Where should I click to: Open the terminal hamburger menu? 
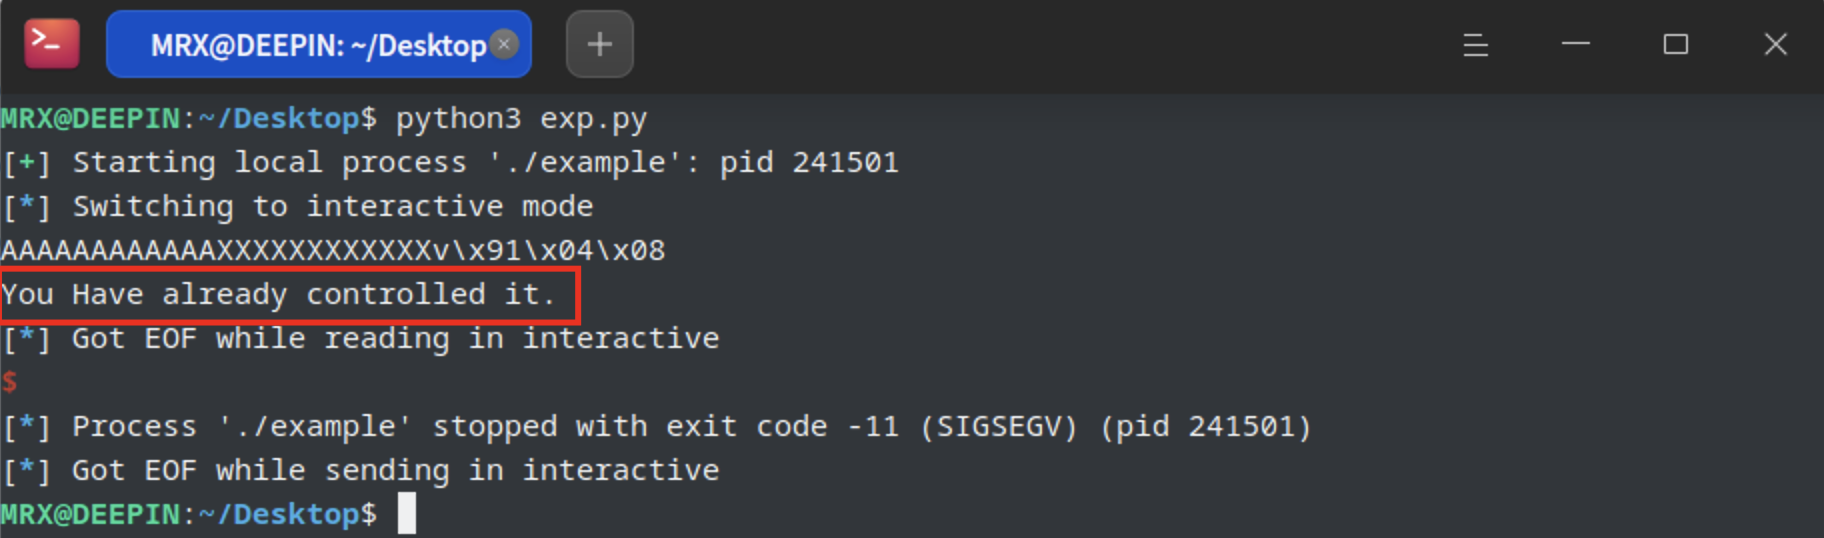coord(1475,44)
